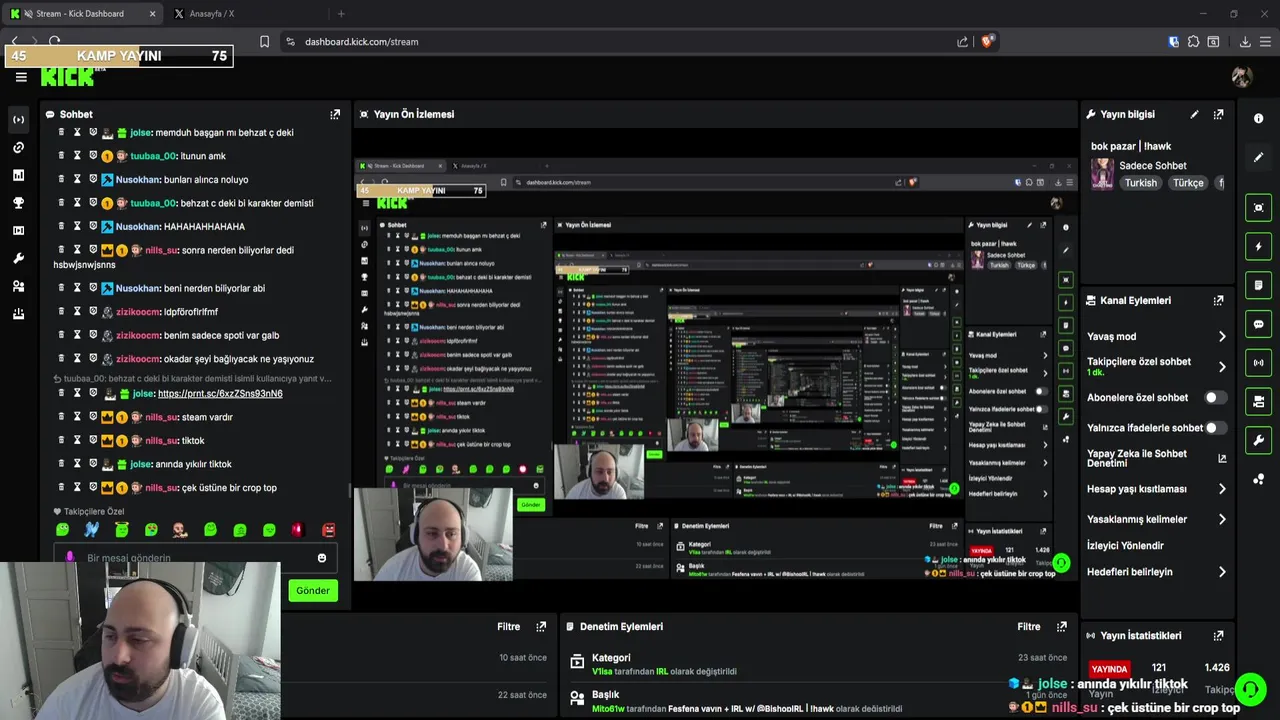Open the analytics chart icon in left sidebar
This screenshot has width=1280, height=720.
coord(19,175)
